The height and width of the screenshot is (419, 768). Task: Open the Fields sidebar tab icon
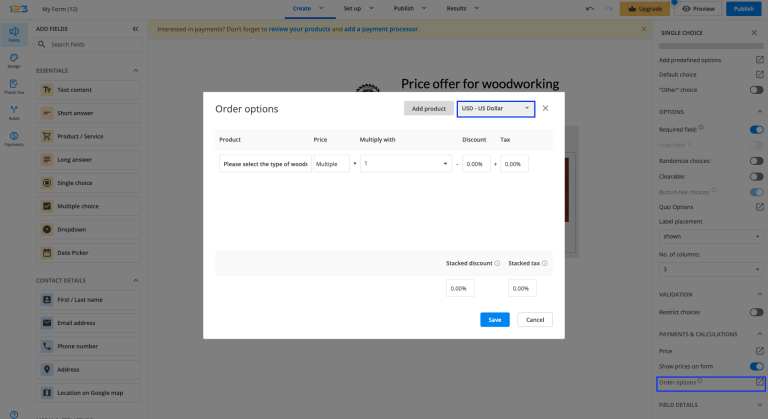pyautogui.click(x=14, y=34)
